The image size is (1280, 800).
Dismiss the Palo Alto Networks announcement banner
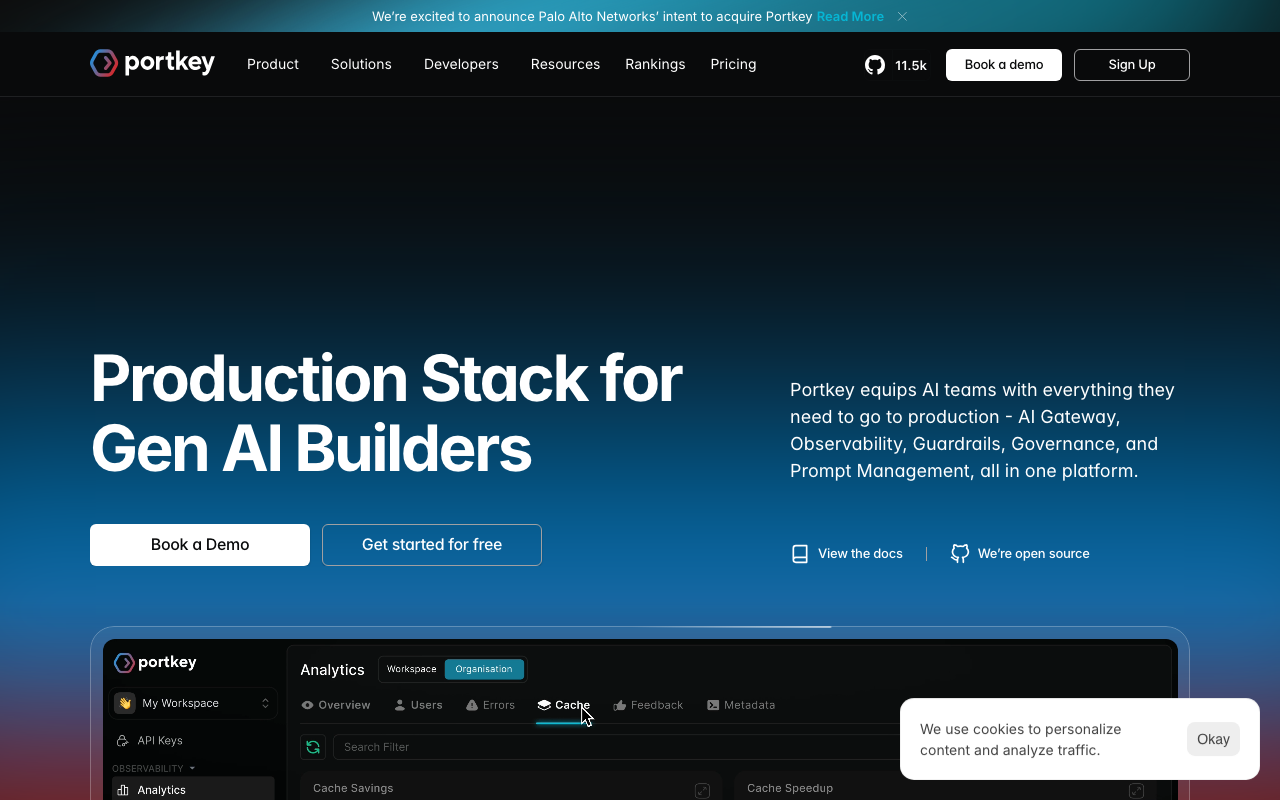pos(902,16)
